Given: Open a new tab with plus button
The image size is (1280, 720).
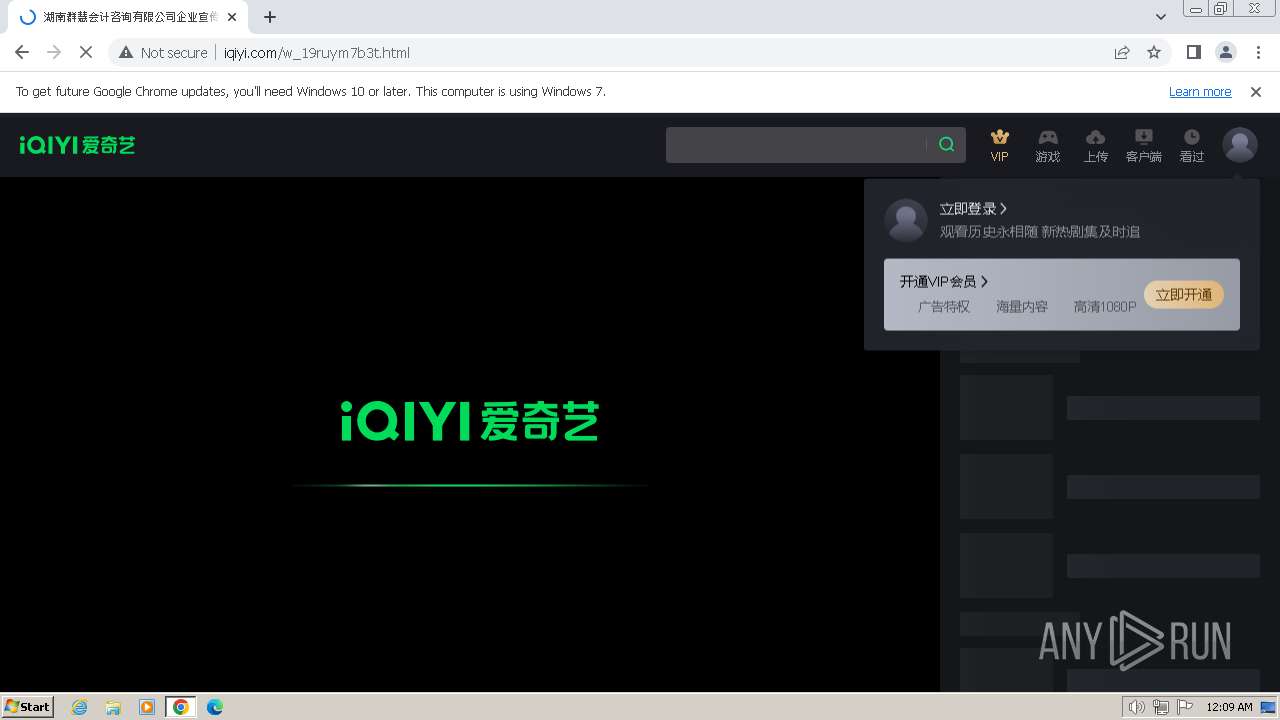Looking at the screenshot, I should (270, 17).
